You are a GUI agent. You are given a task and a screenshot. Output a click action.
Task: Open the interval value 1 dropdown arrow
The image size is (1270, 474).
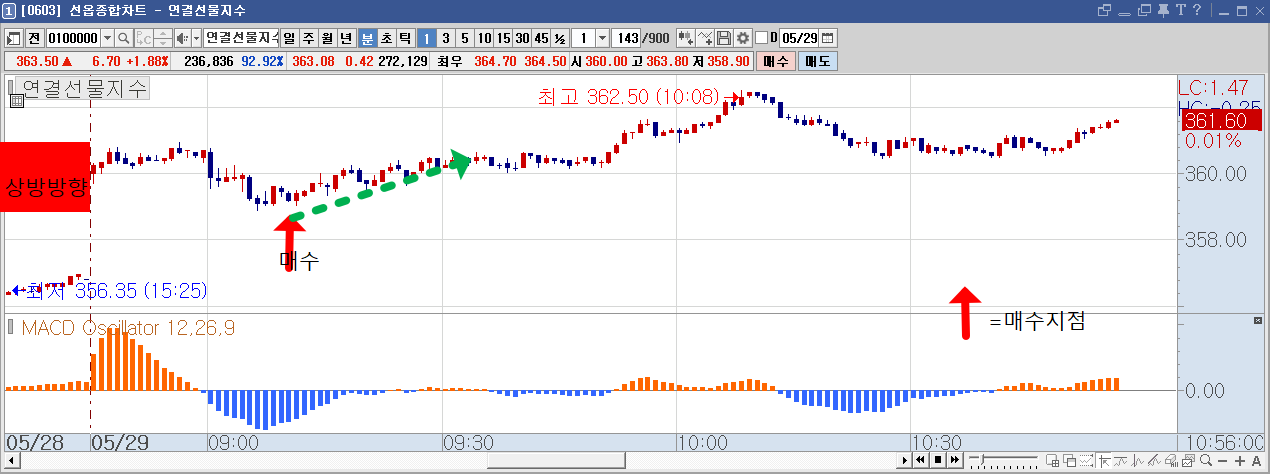click(602, 38)
